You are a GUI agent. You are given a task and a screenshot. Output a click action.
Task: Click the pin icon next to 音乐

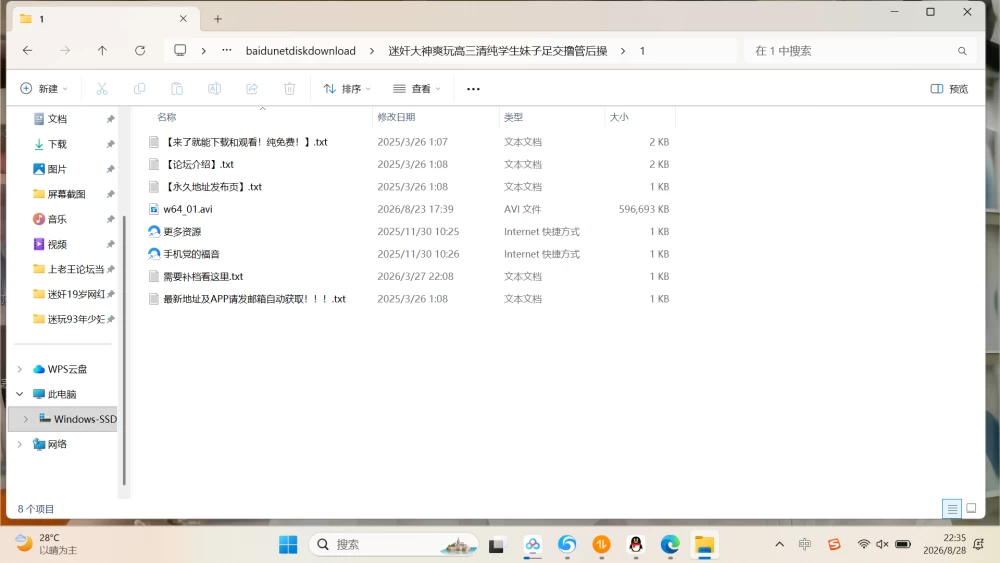click(x=110, y=219)
